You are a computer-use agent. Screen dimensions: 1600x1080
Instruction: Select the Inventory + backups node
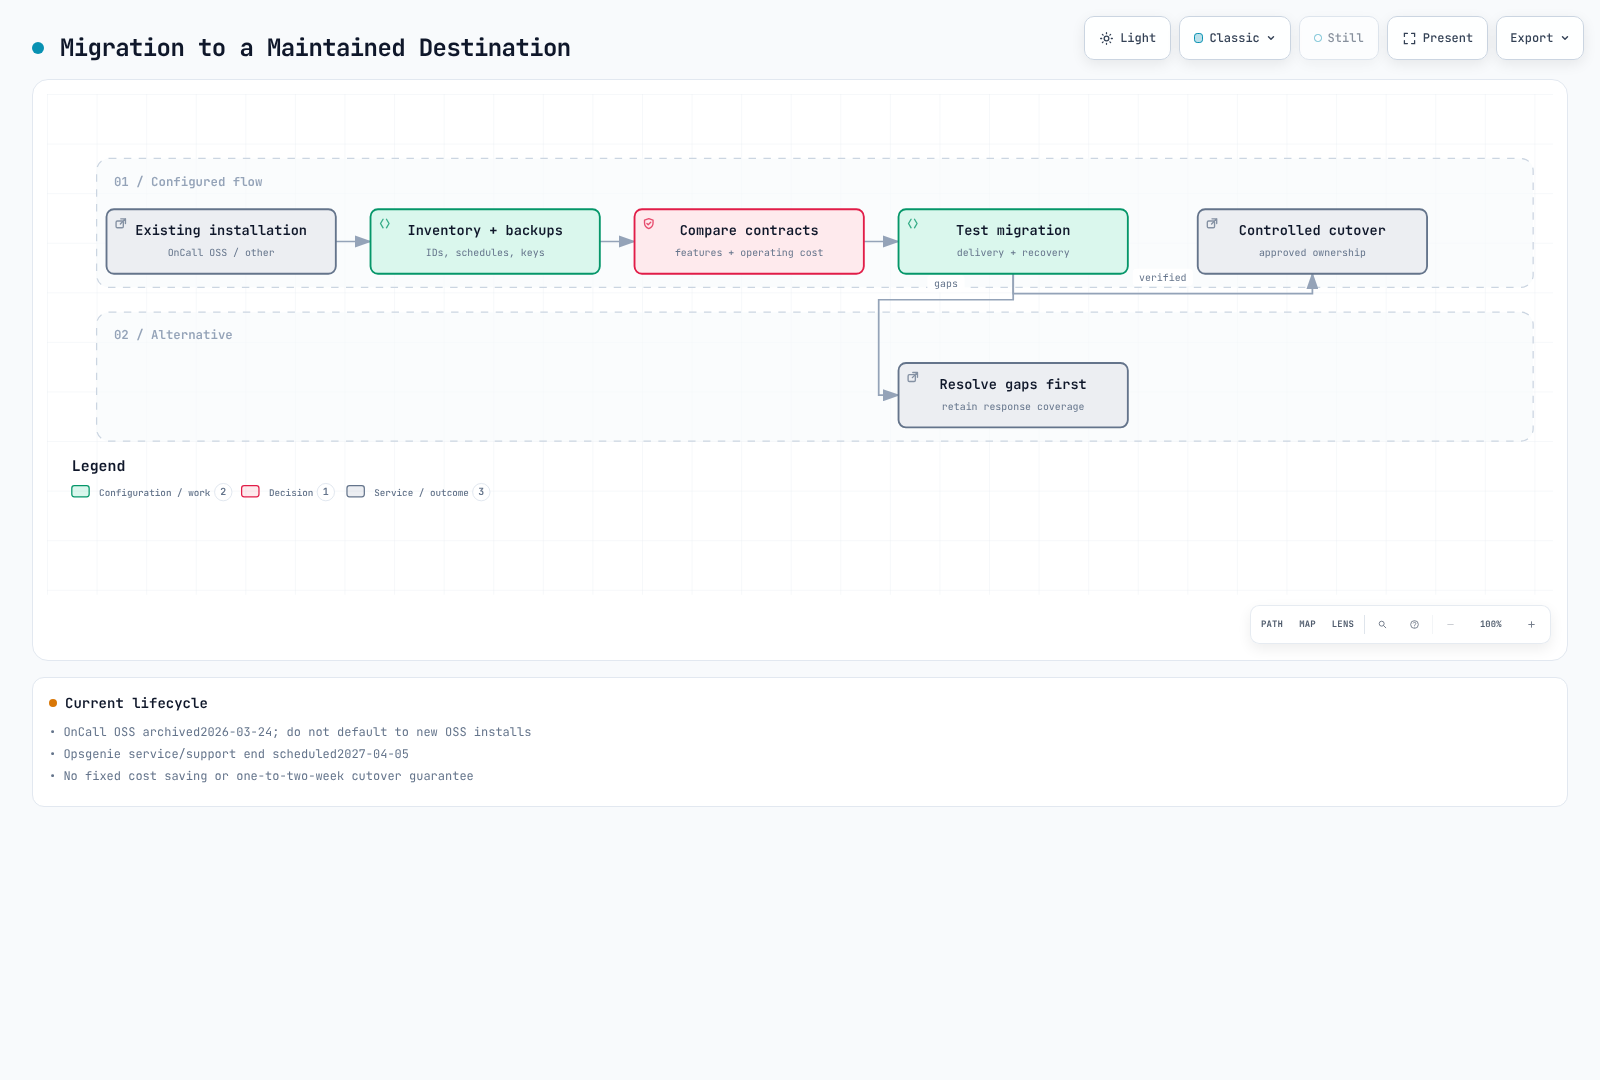coord(485,241)
